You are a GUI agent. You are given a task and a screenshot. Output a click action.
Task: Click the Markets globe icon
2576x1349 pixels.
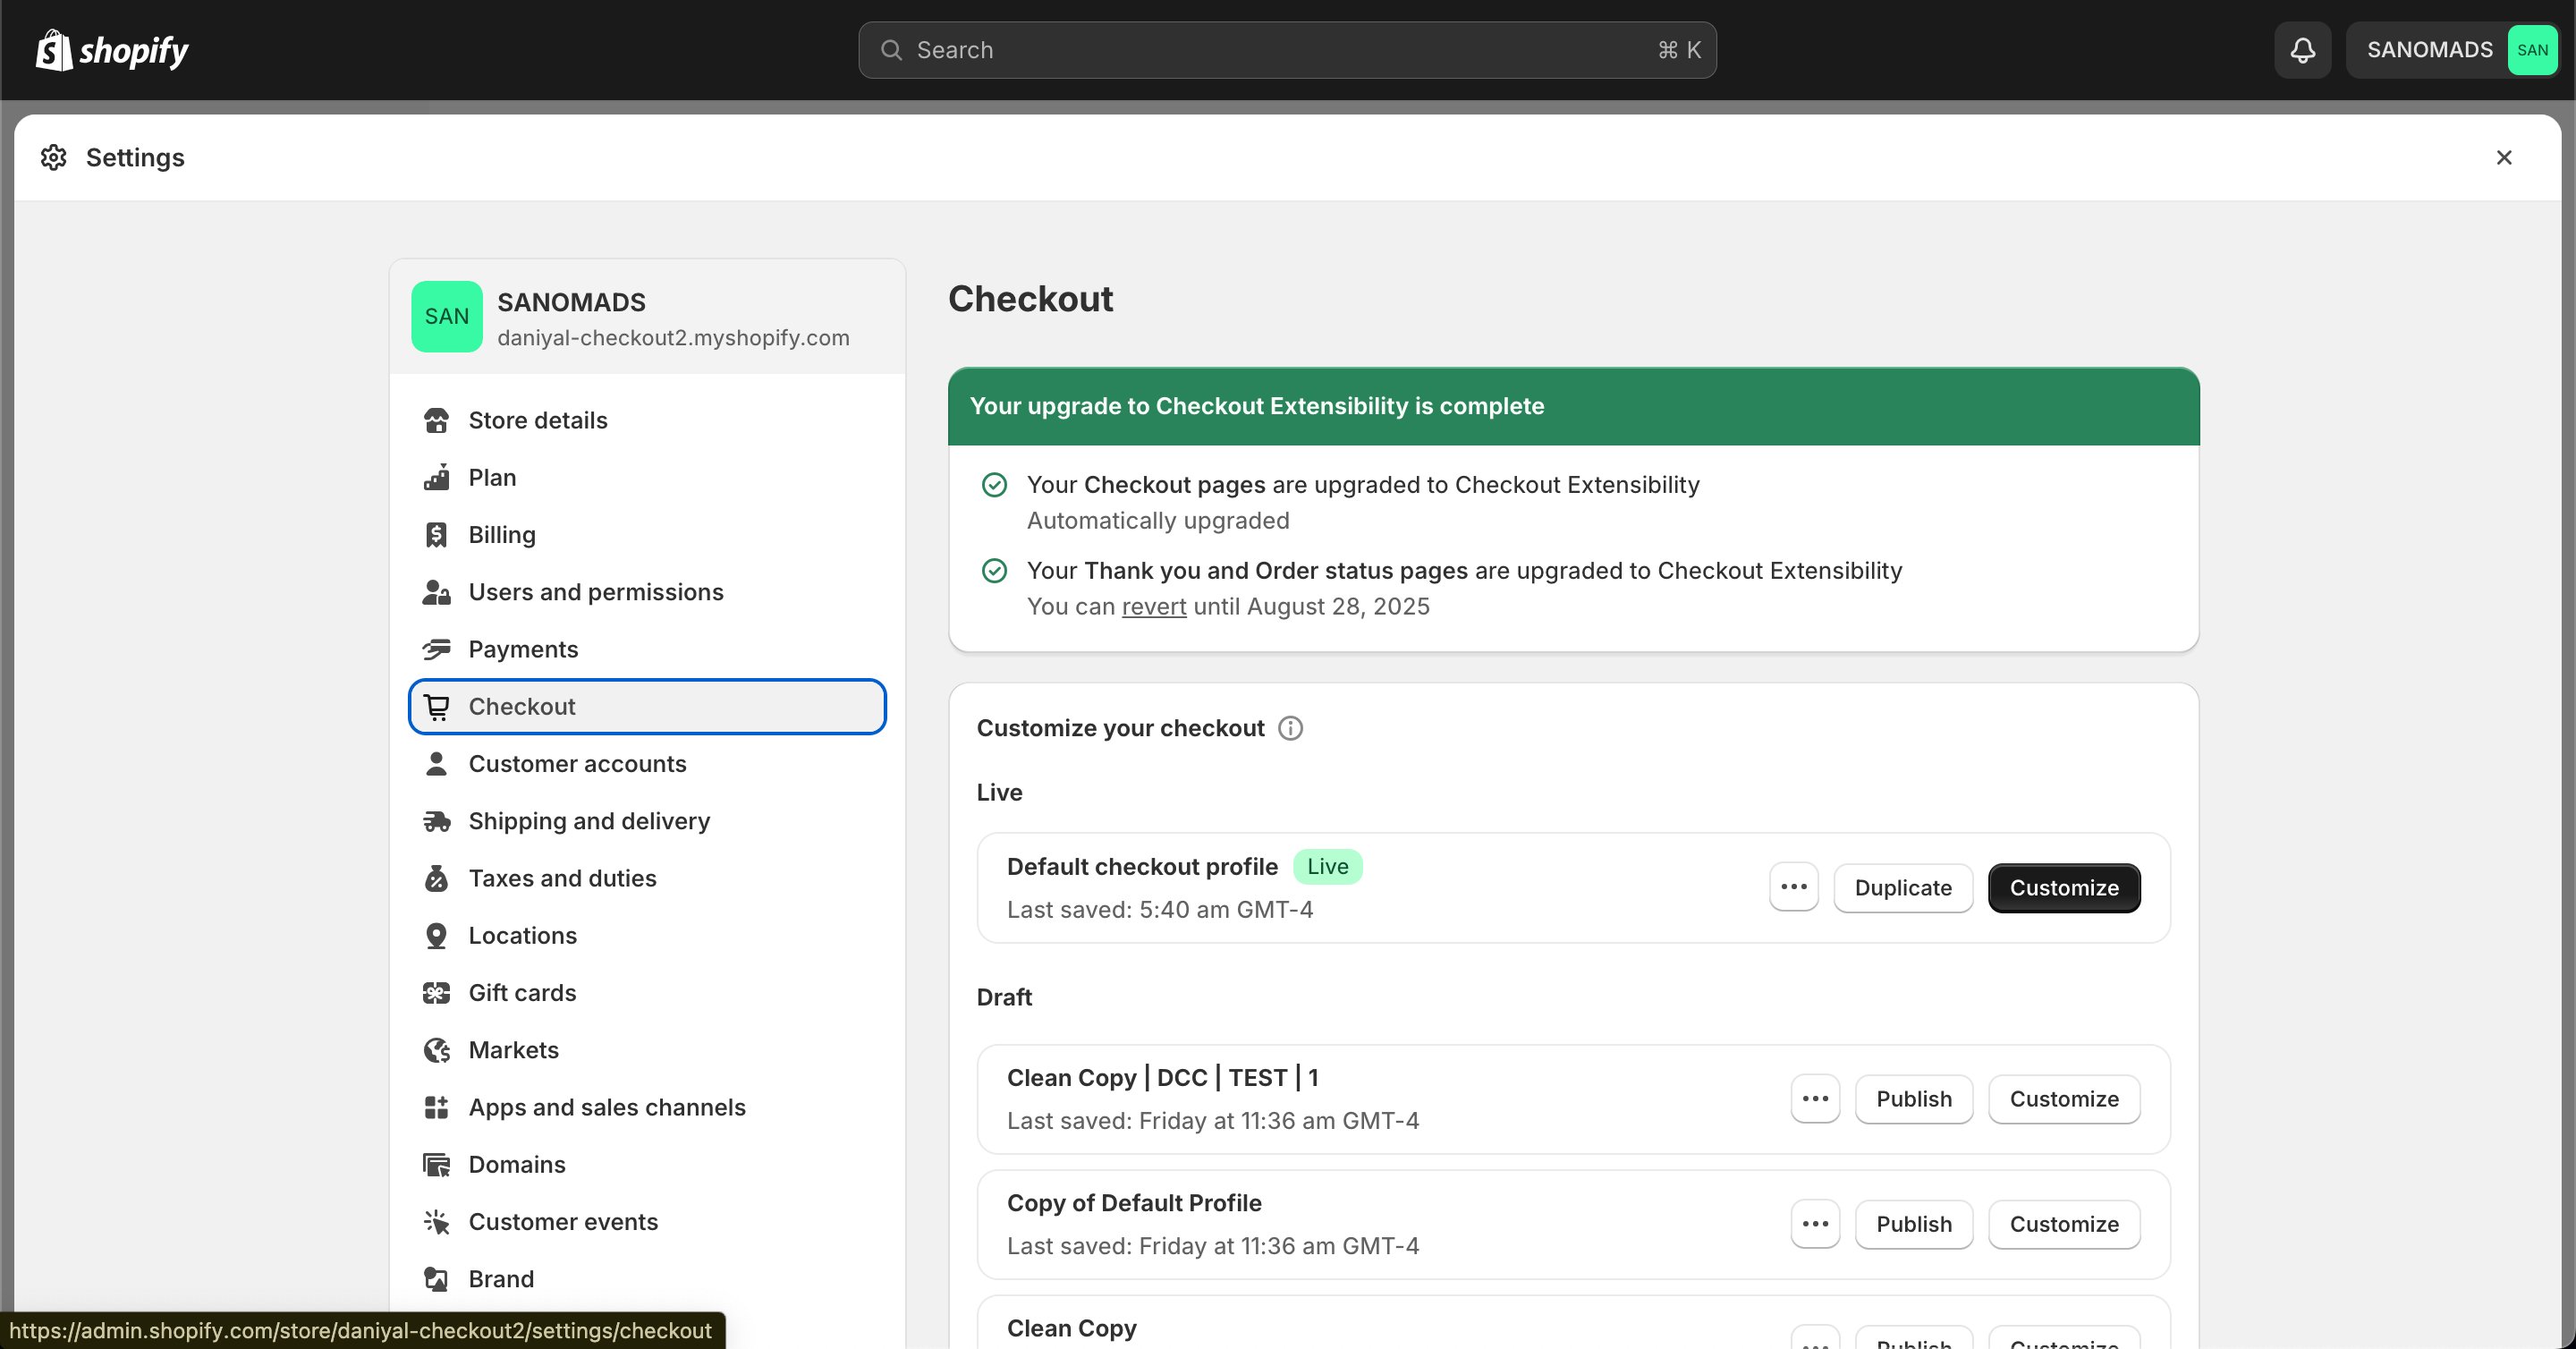pos(436,1050)
